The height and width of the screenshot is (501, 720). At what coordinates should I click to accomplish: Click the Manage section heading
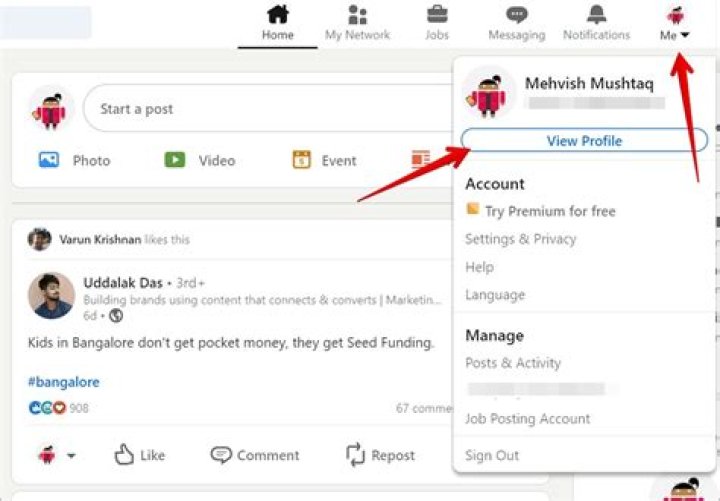(495, 335)
